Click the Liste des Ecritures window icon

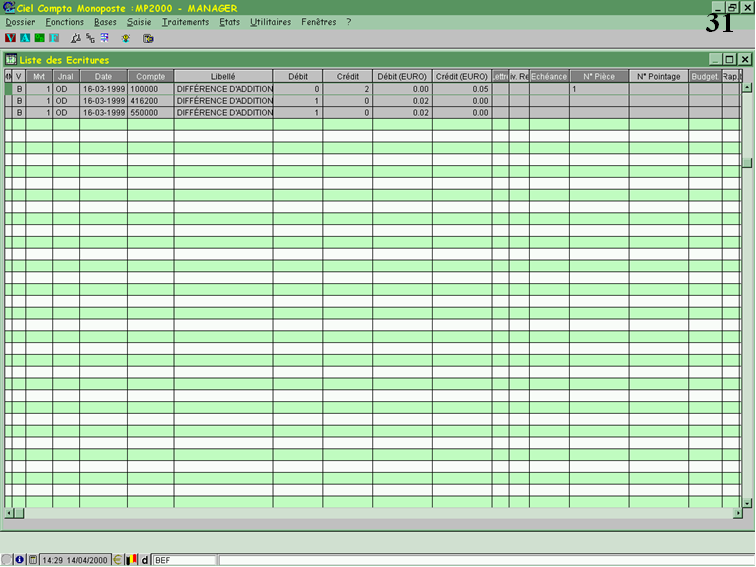[x=11, y=60]
